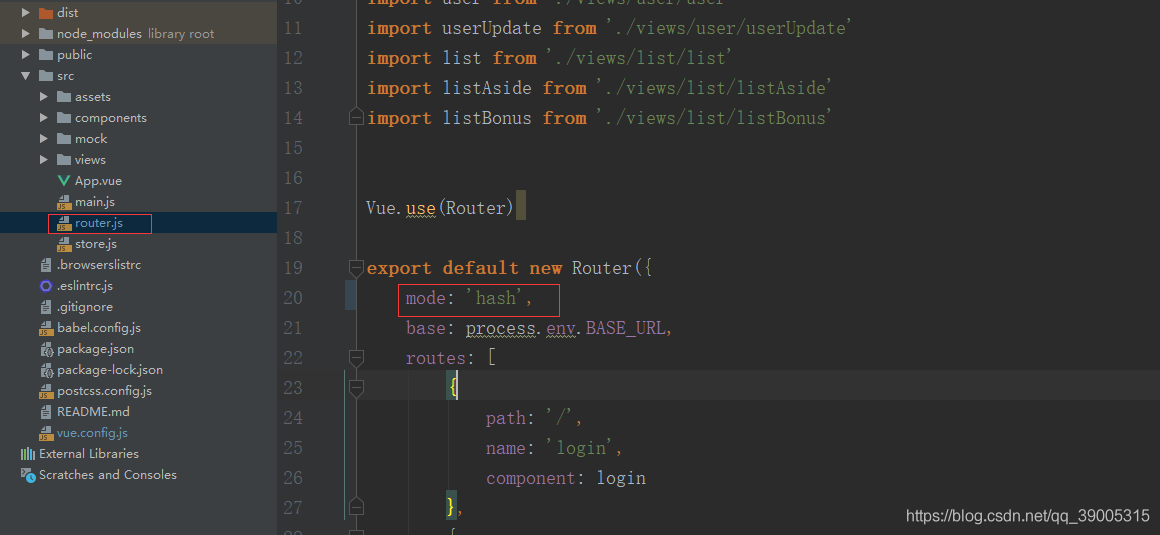
Task: Click the file icon beside .gitignore
Action: (46, 306)
